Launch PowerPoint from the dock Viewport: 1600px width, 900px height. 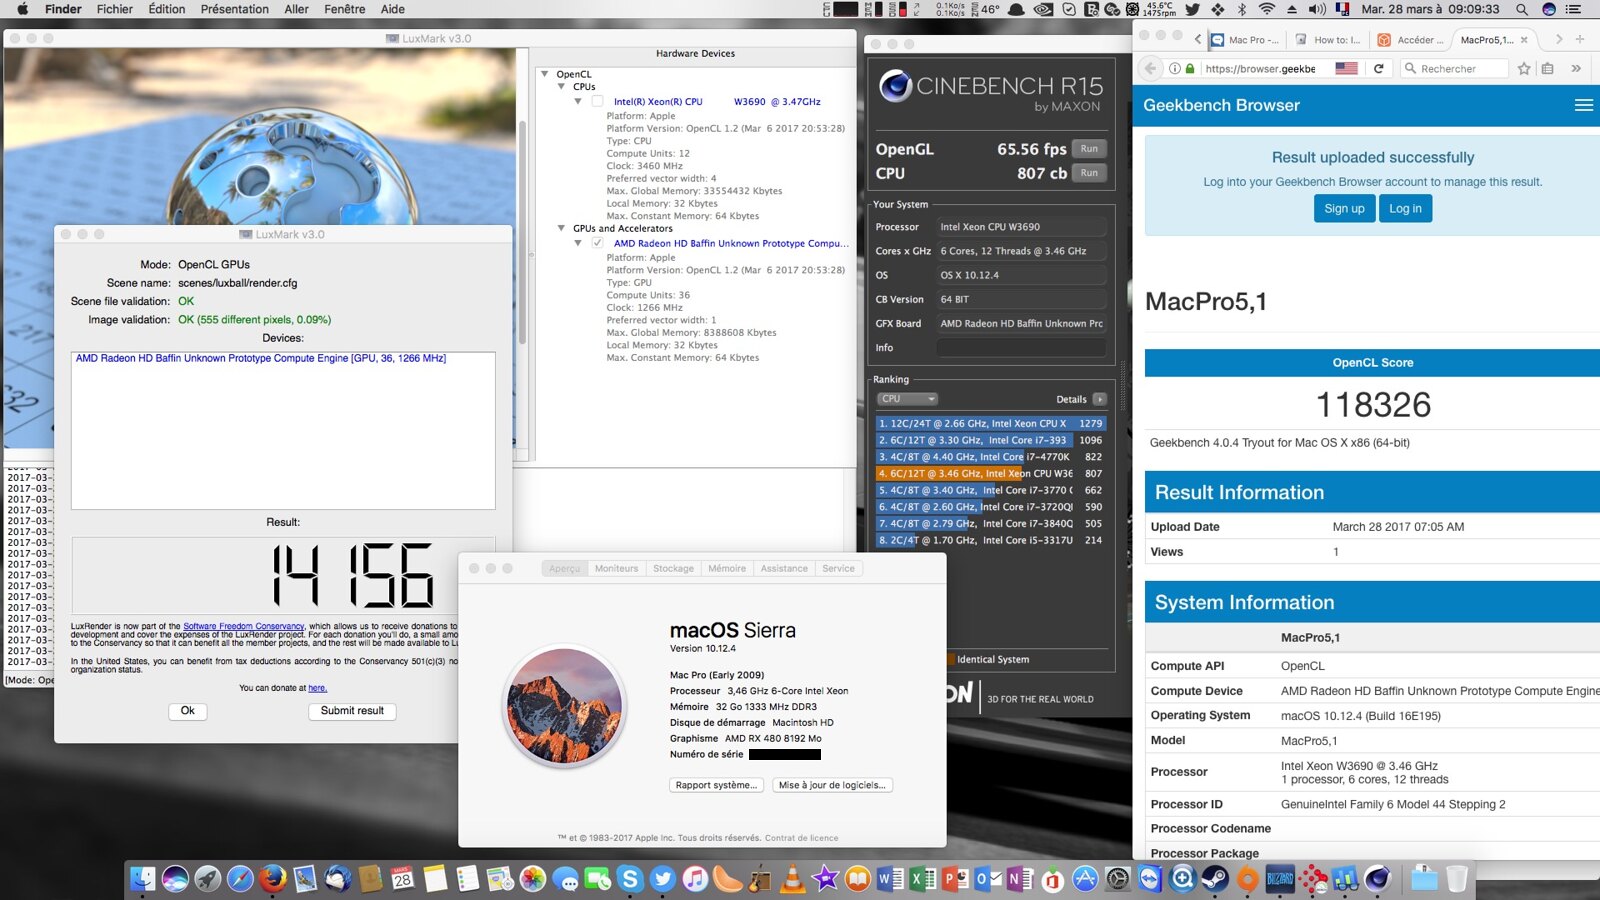(x=955, y=879)
